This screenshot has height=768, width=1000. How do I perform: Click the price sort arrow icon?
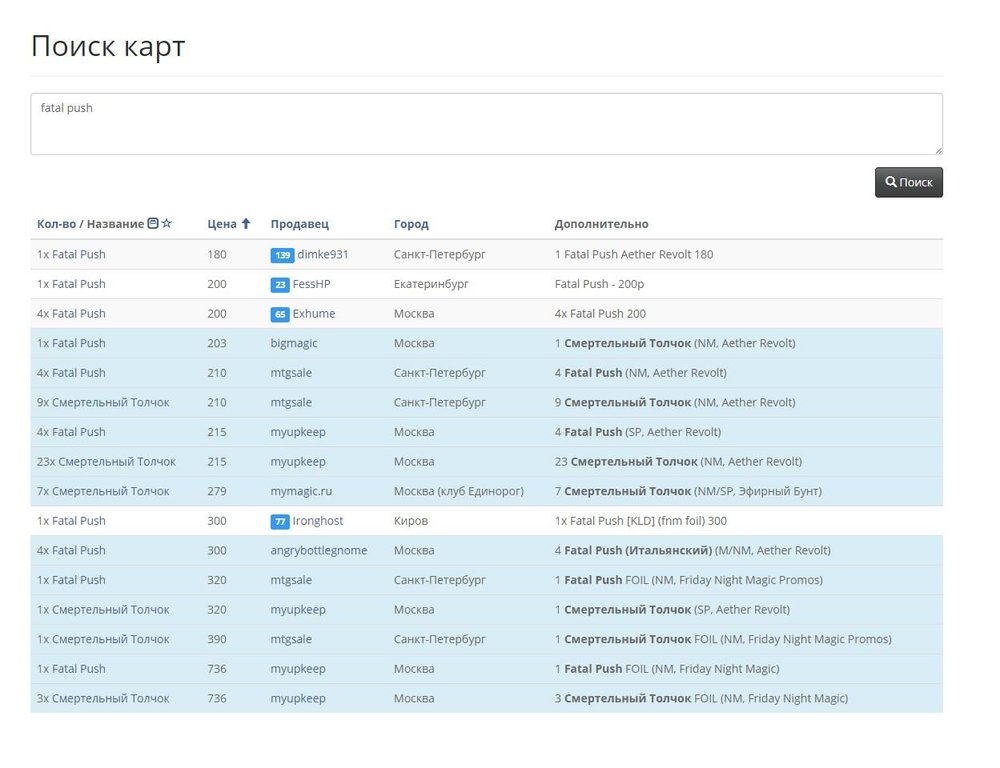click(x=246, y=224)
